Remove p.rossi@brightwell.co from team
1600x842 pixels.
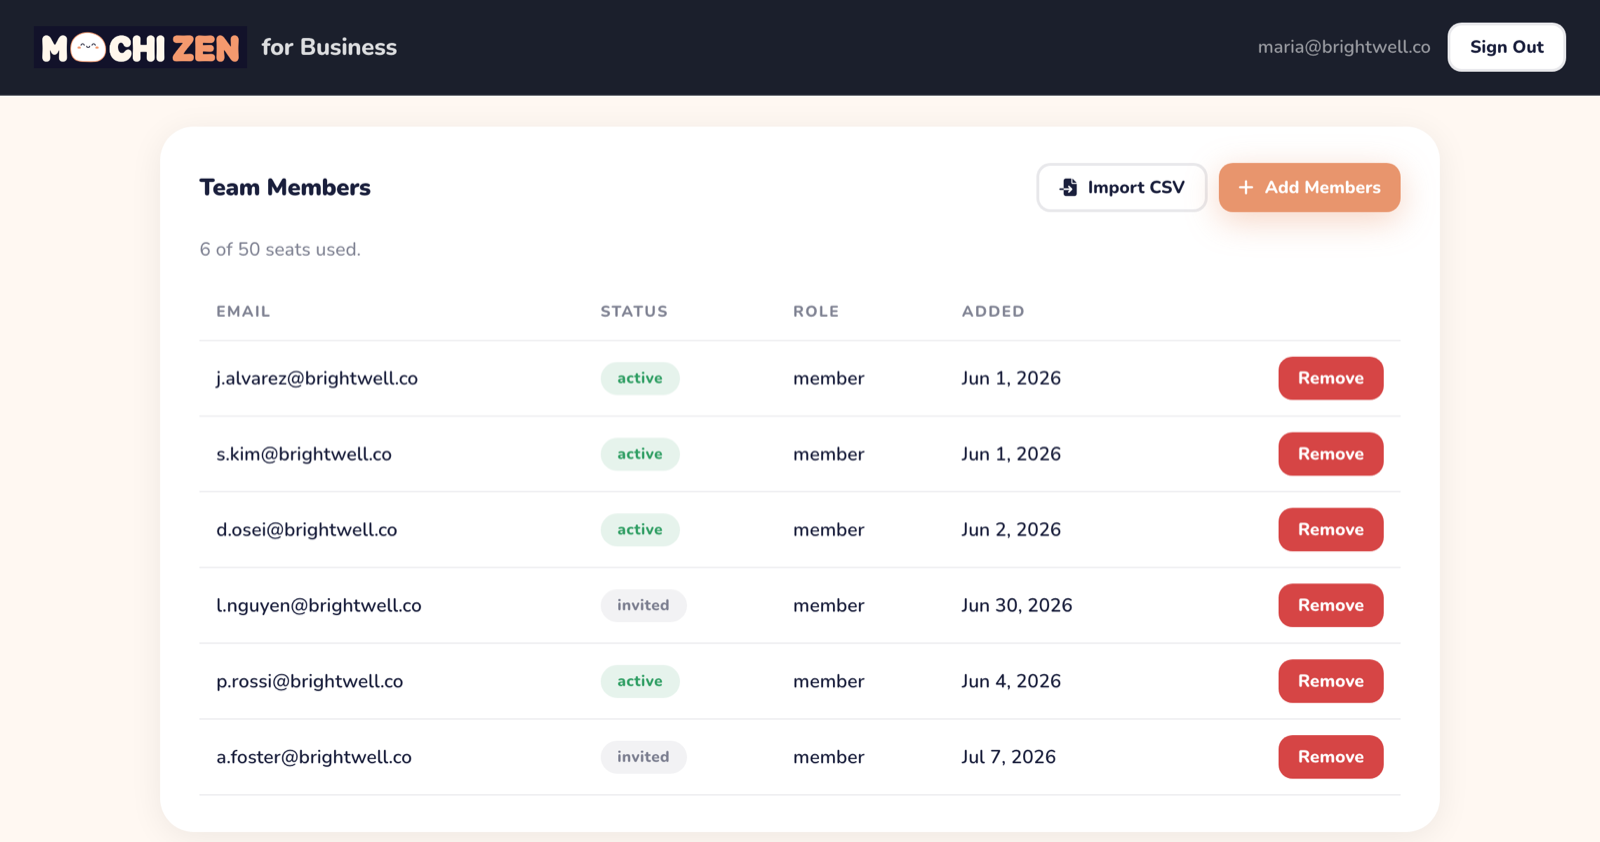[1330, 681]
